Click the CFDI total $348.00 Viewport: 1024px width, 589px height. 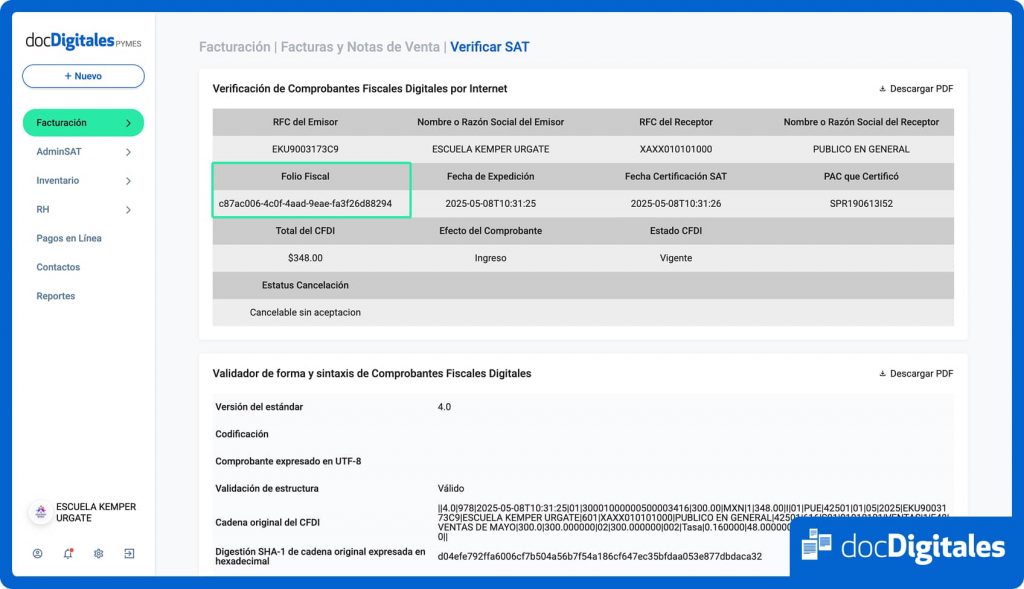click(x=305, y=258)
